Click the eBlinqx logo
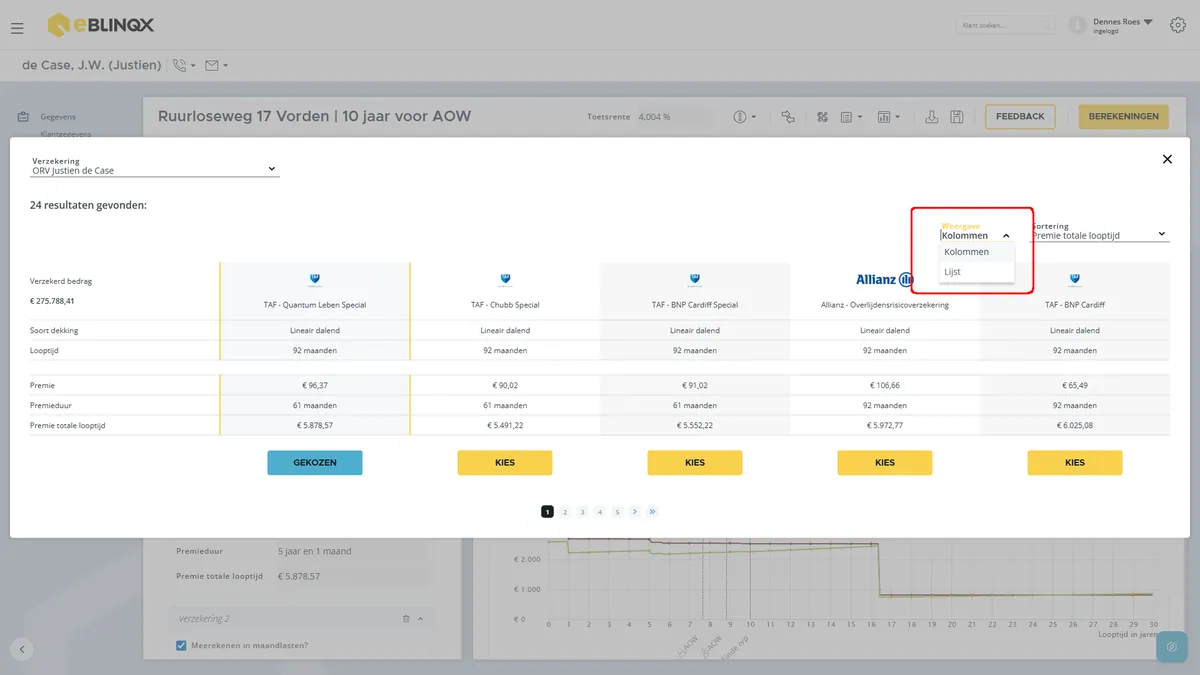The image size is (1200, 675). point(101,25)
